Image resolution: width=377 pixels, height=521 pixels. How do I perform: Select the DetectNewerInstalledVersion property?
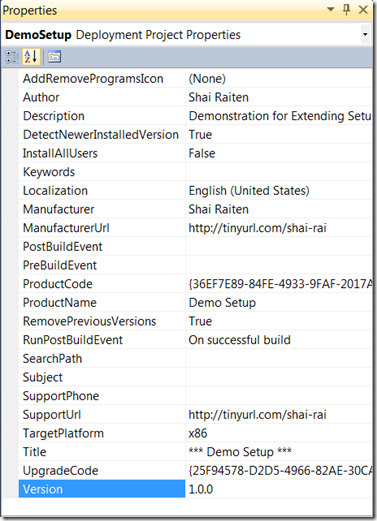102,135
